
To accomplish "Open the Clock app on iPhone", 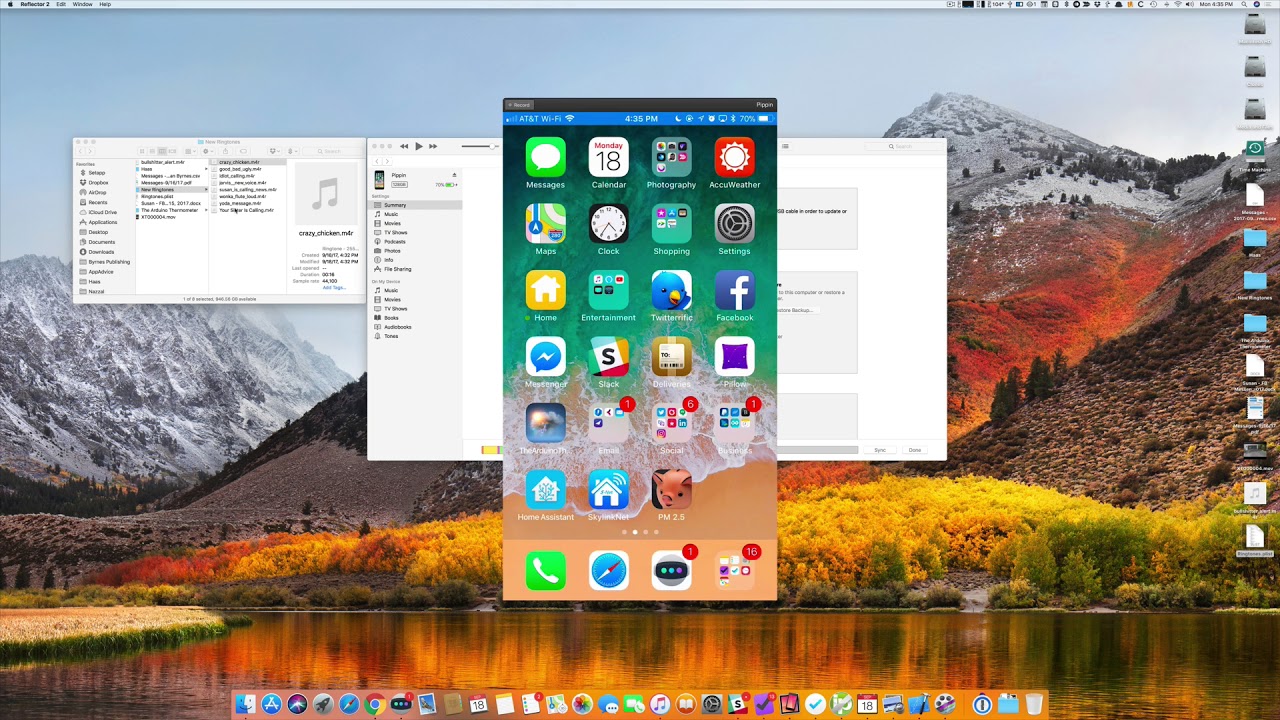I will [608, 224].
